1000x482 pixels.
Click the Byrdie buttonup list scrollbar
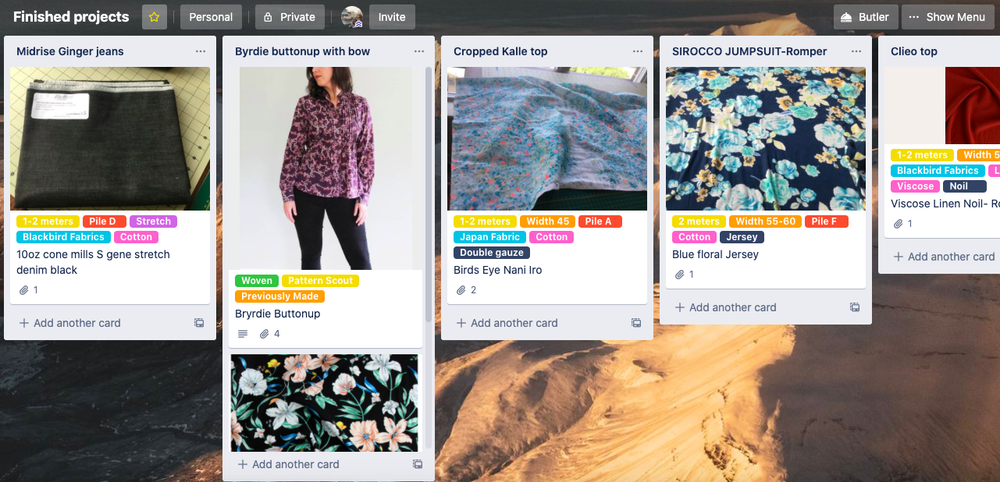coord(429,193)
